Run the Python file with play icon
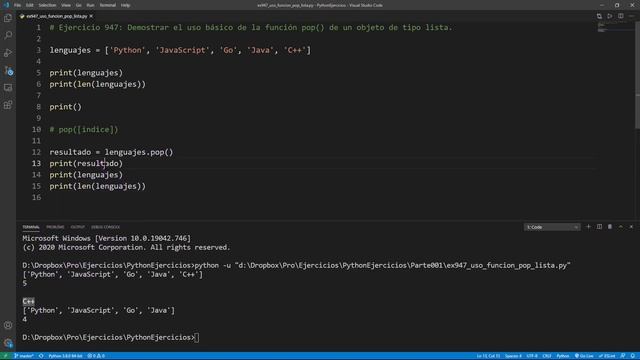The image size is (640, 360). click(x=610, y=16)
